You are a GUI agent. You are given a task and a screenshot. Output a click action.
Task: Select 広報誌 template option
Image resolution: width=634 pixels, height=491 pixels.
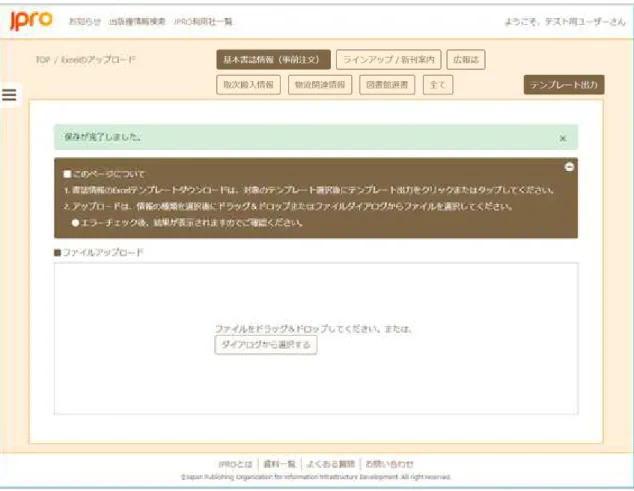tap(466, 60)
